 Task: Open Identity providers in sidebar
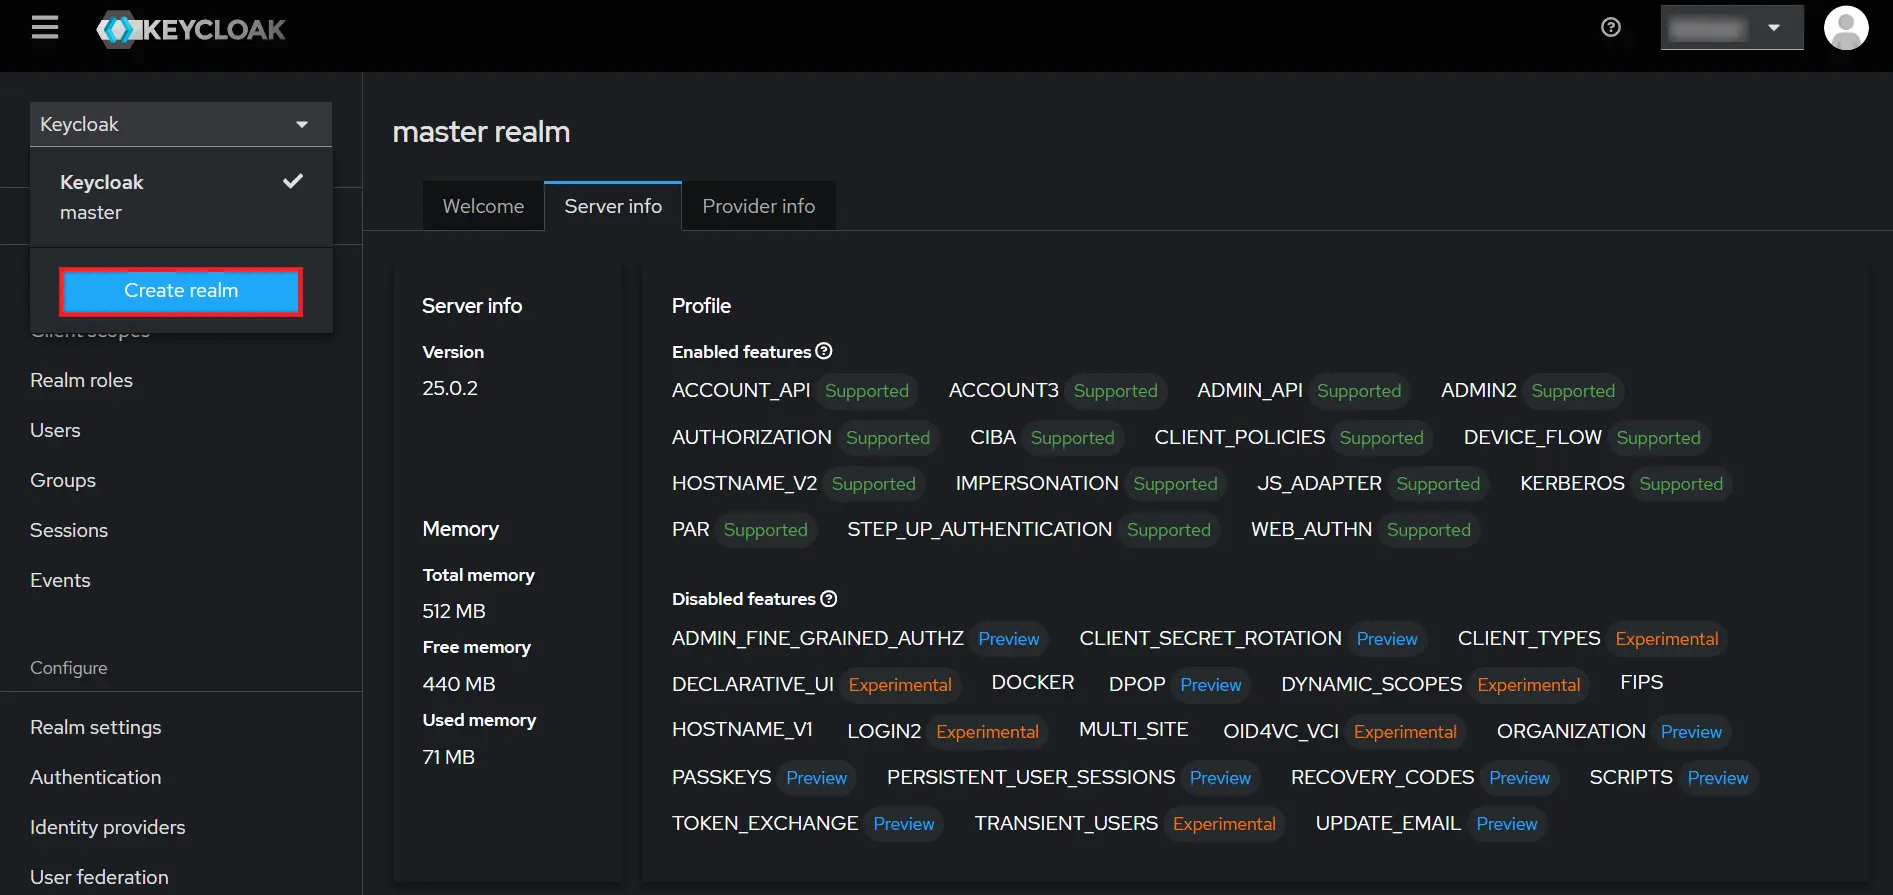[107, 827]
